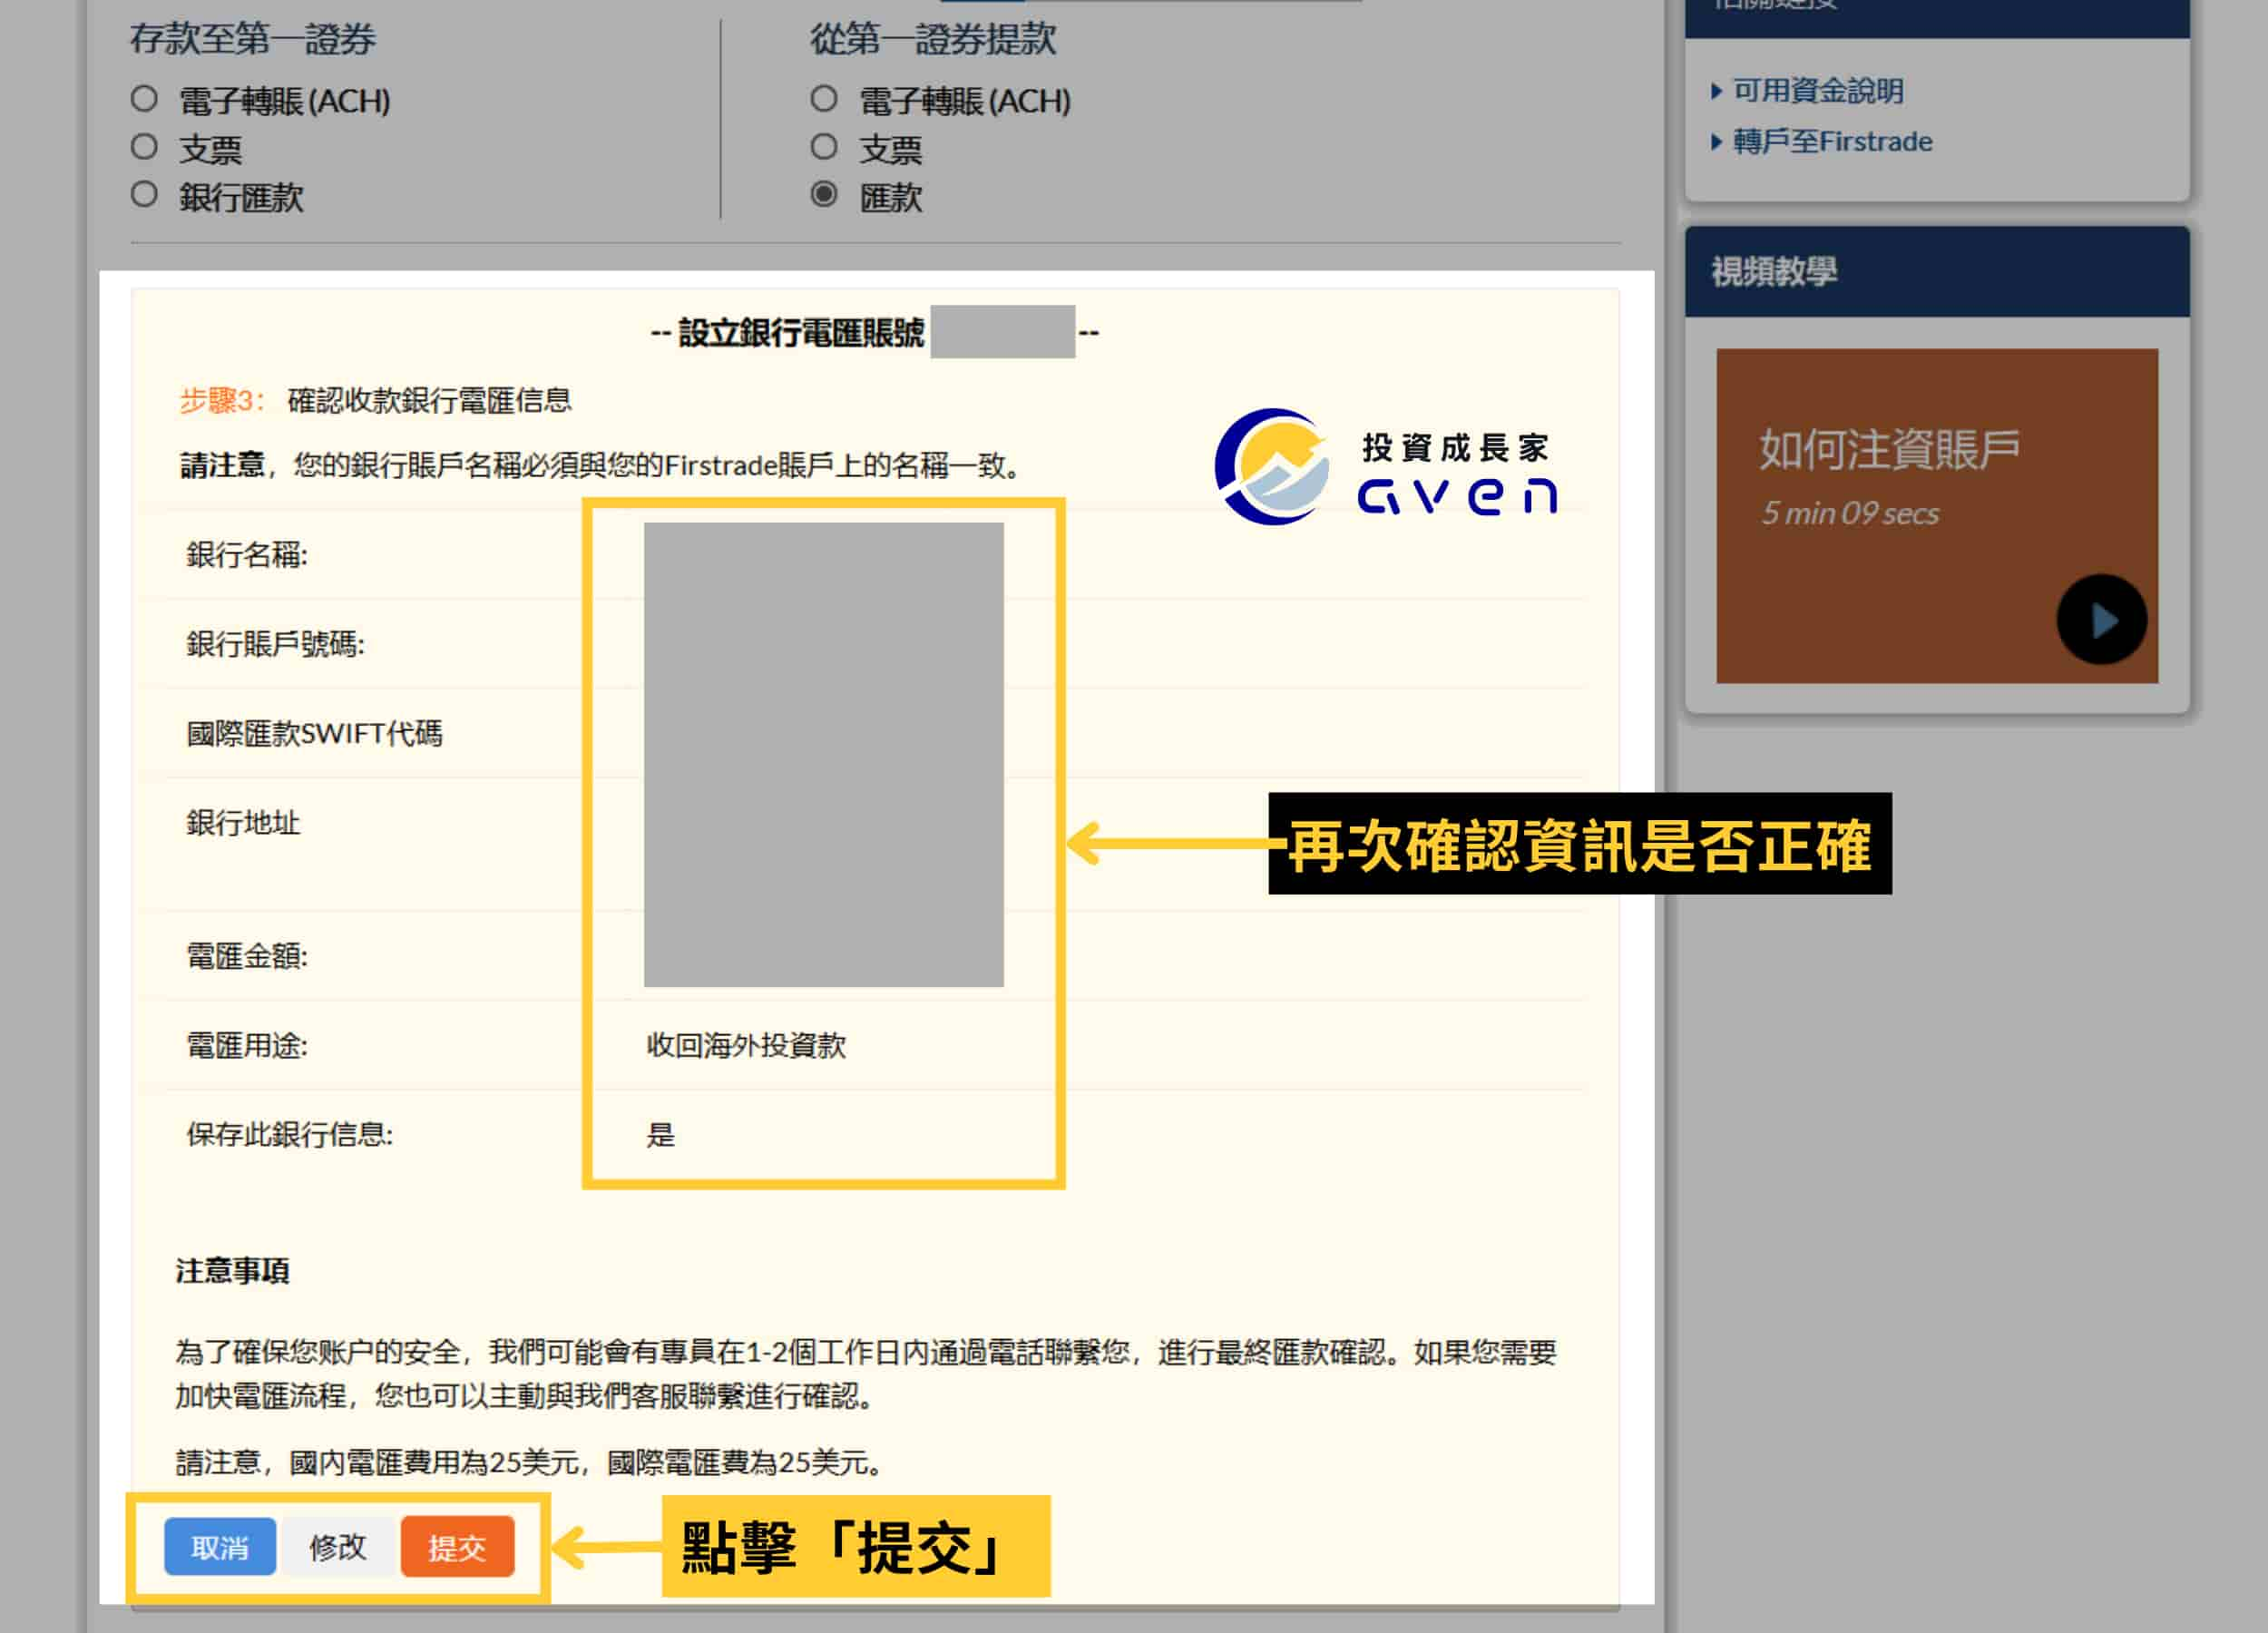Screen dimensions: 2268x1633
Task: Click the 取消 cancel button
Action: pos(220,1547)
